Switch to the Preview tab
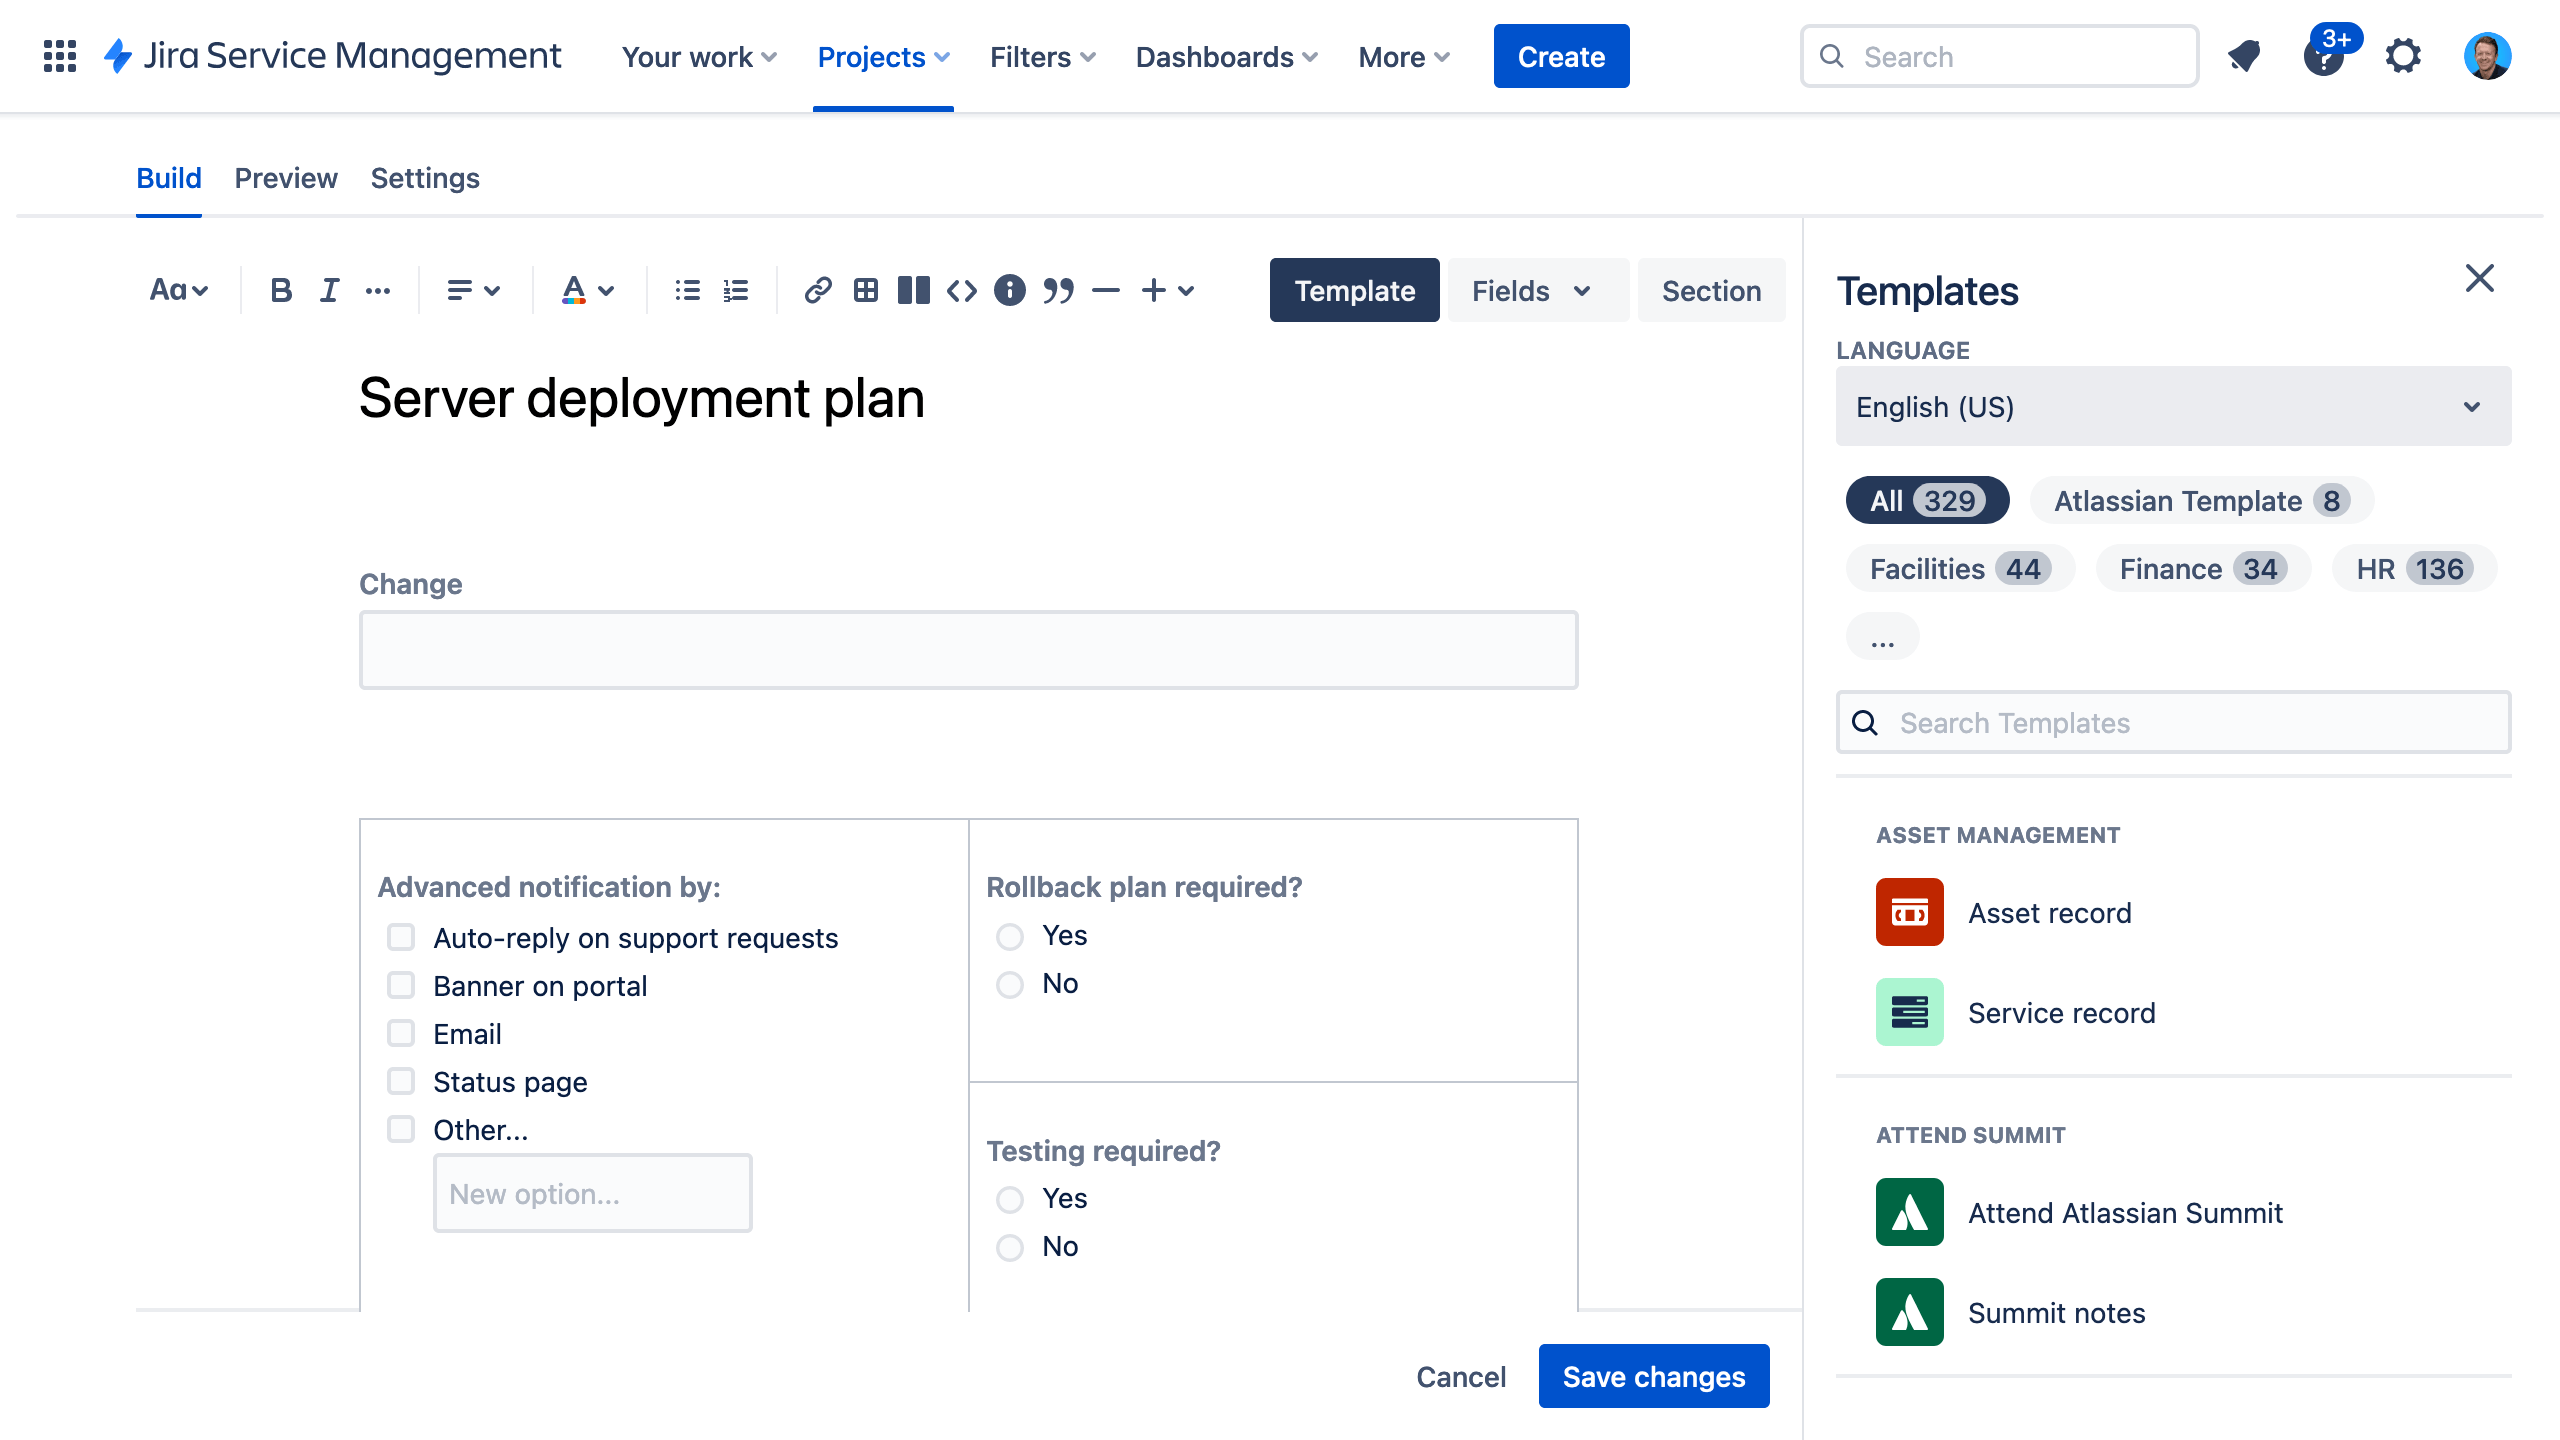Viewport: 2560px width, 1440px height. pyautogui.click(x=285, y=178)
